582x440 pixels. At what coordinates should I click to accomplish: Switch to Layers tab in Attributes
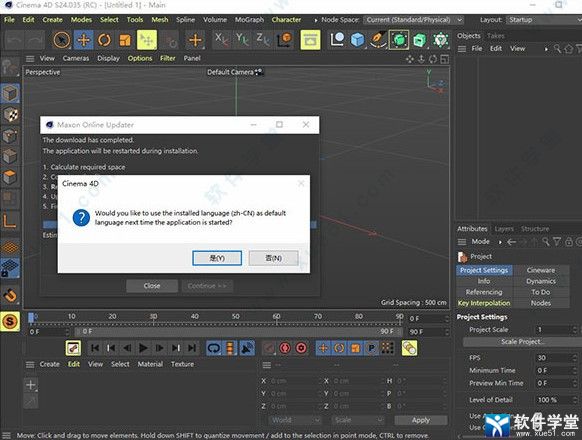504,229
